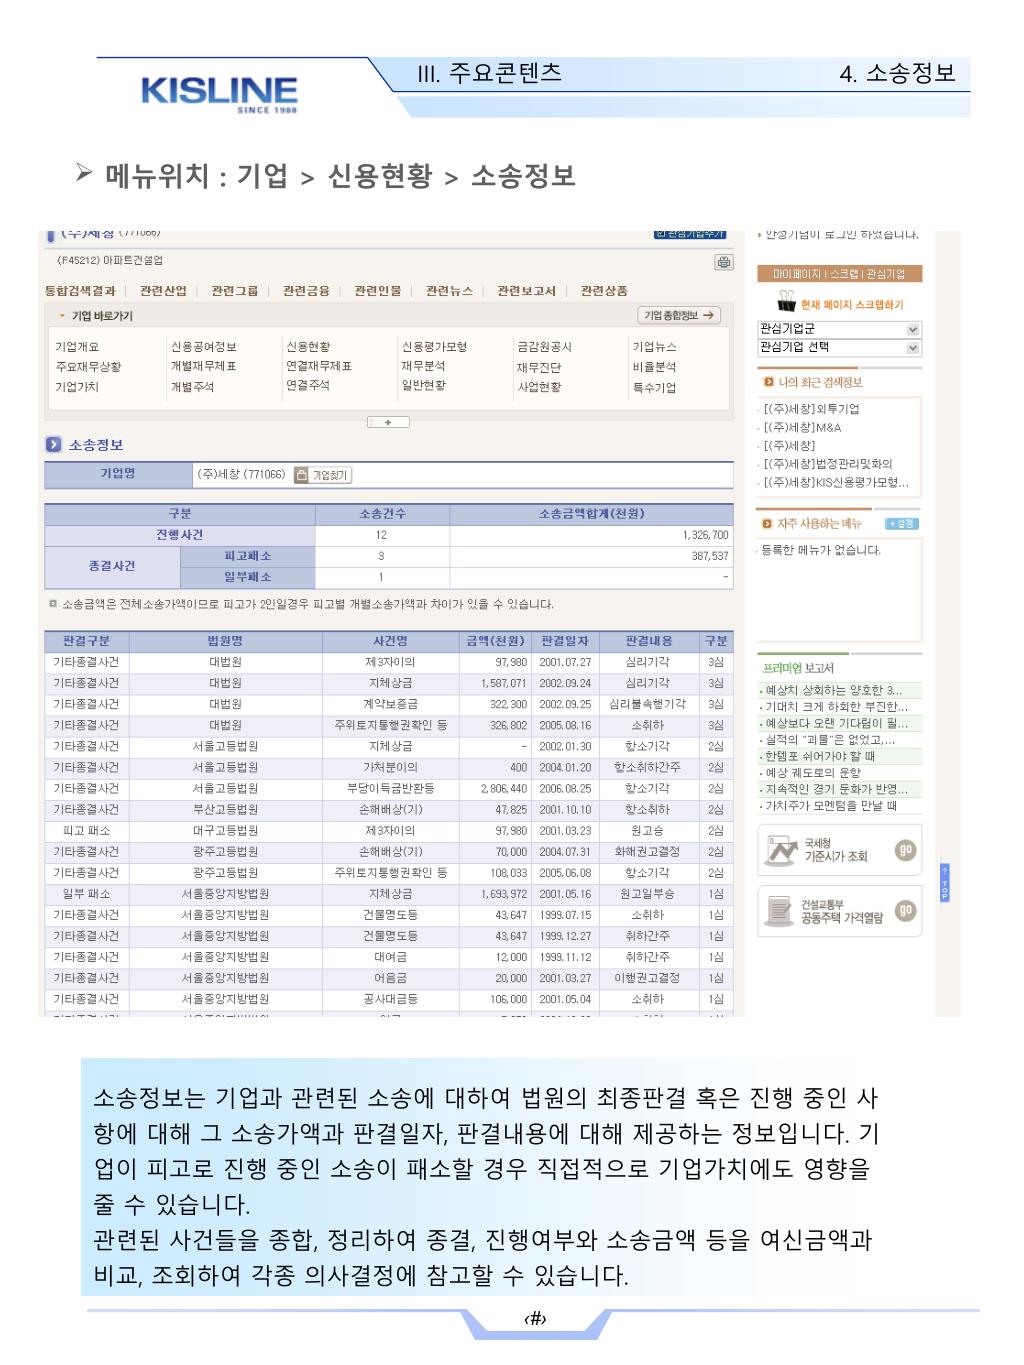The height and width of the screenshot is (1365, 1024).
Task: Open recent search [(주)세창]법정관리및화의
Action: coord(827,464)
